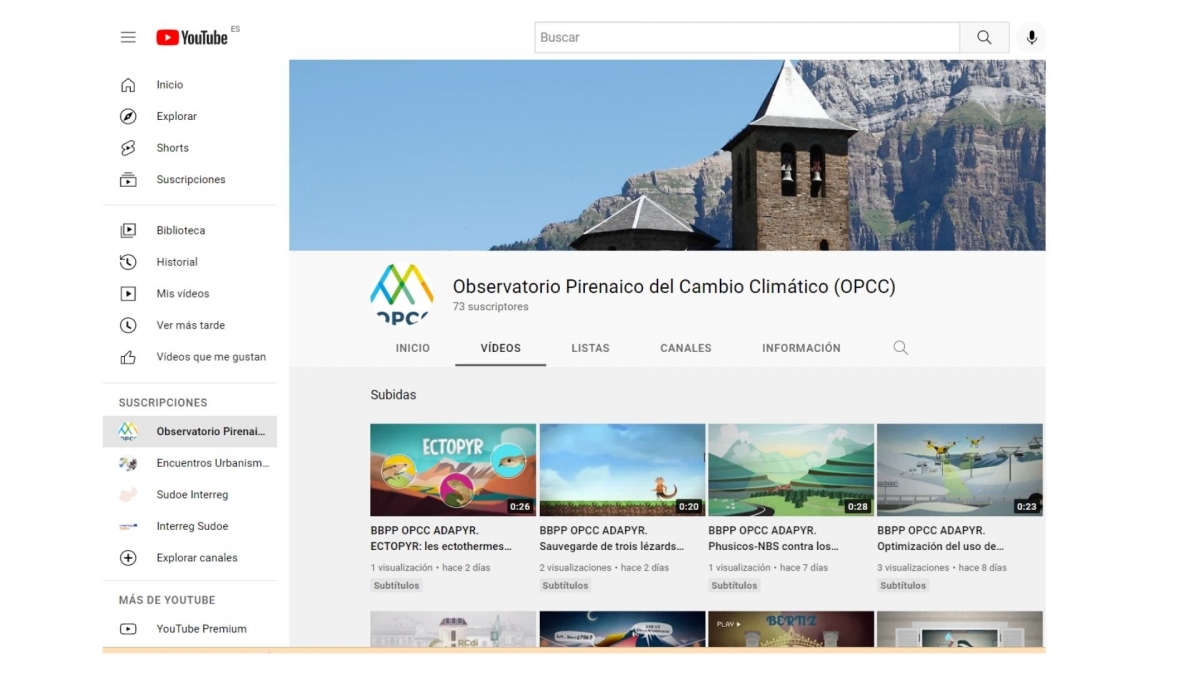Open Explorar label in sidebar

176,116
